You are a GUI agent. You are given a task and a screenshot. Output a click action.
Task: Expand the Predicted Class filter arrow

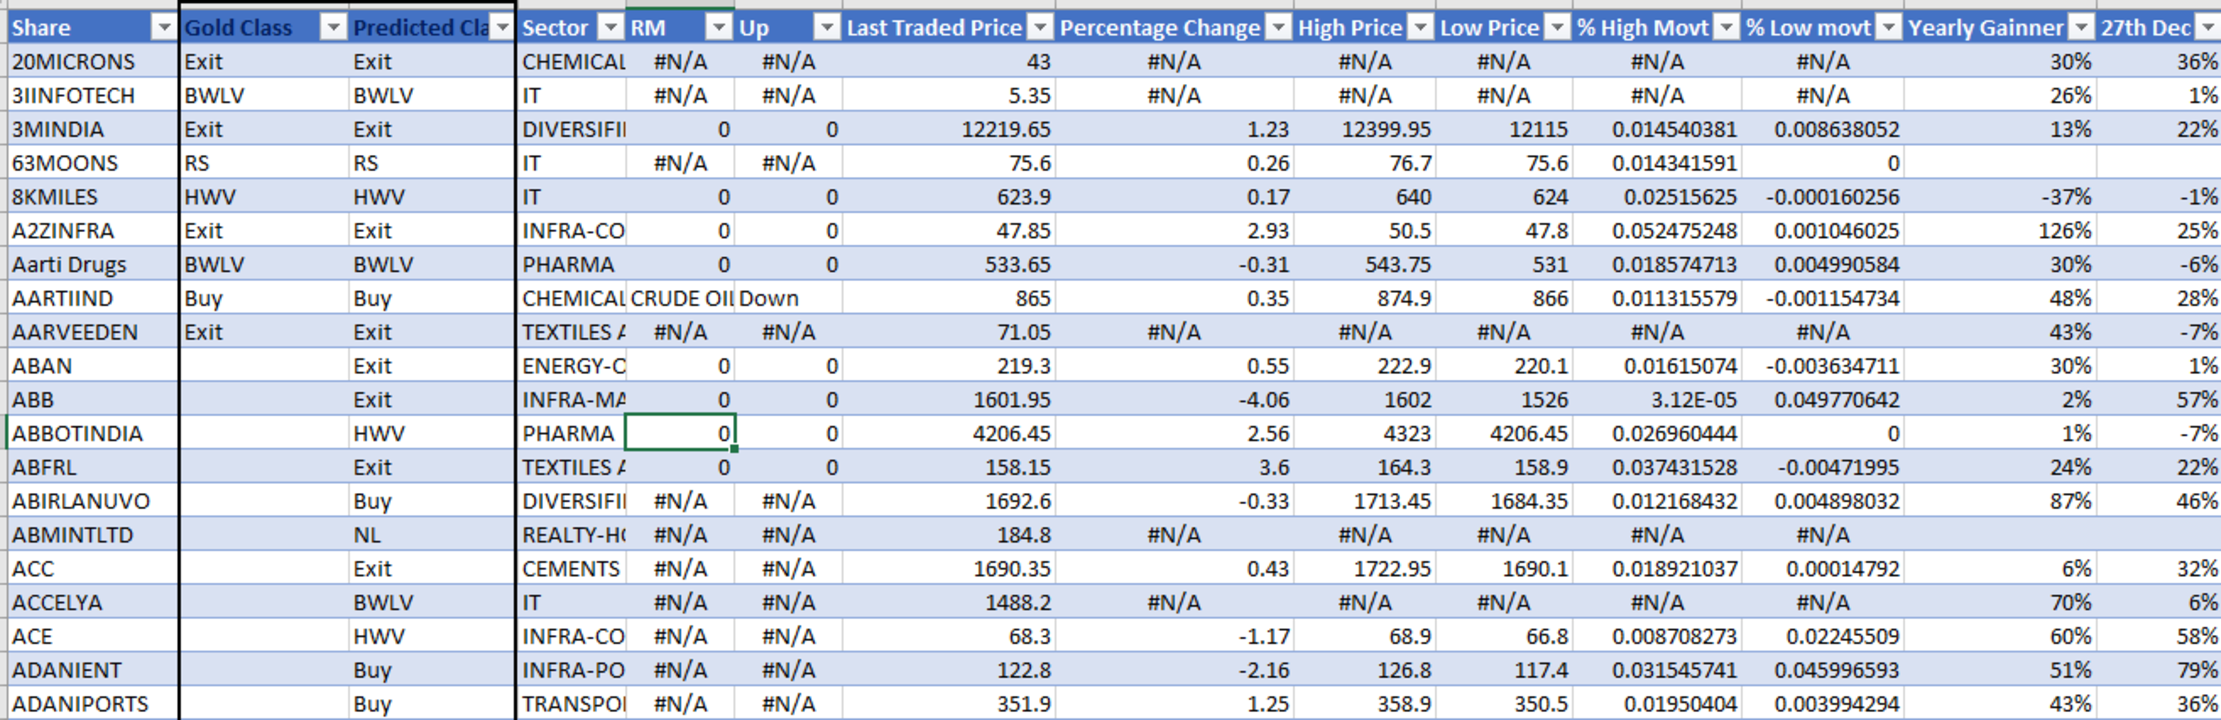point(502,28)
